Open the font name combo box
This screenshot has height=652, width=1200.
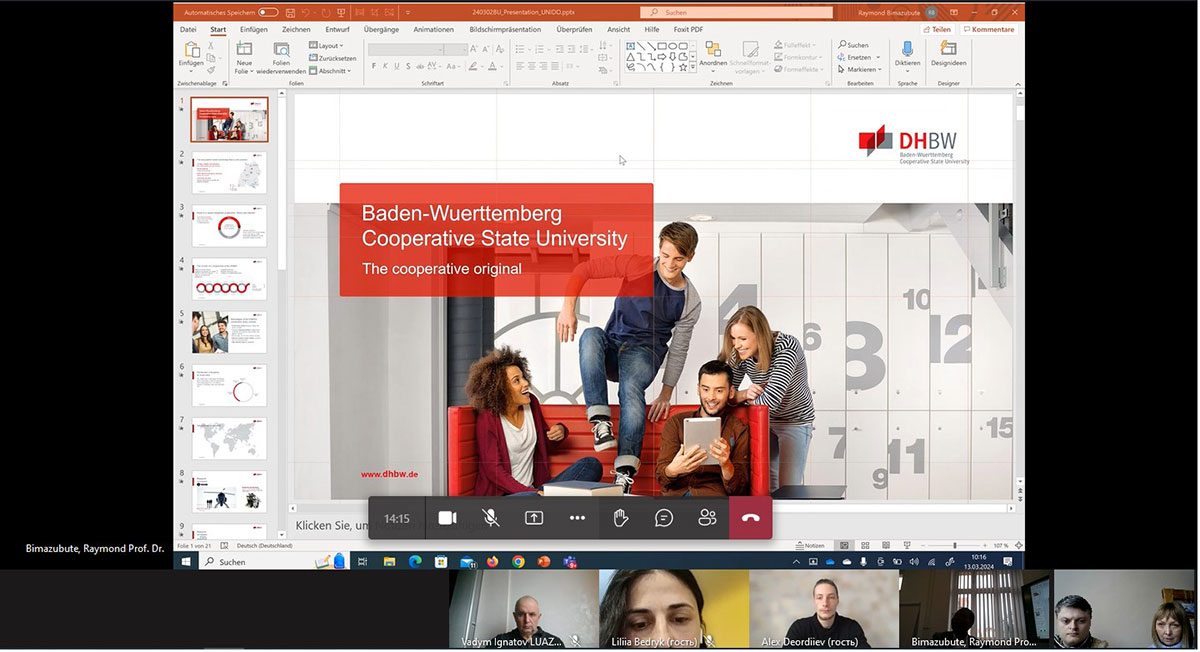pos(406,49)
